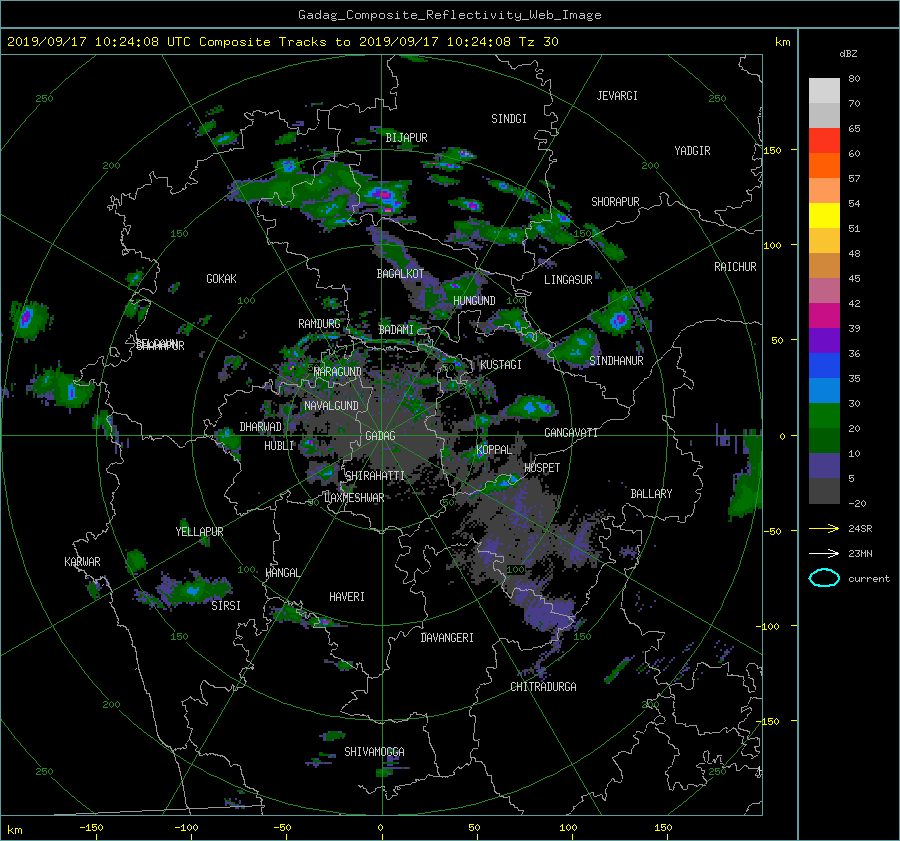Click the SINDGI city label
The height and width of the screenshot is (841, 900).
[509, 119]
